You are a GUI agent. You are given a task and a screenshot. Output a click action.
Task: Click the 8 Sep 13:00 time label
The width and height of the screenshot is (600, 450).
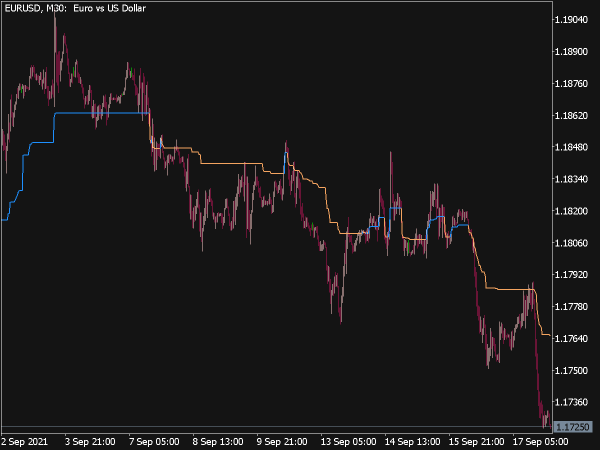[218, 442]
